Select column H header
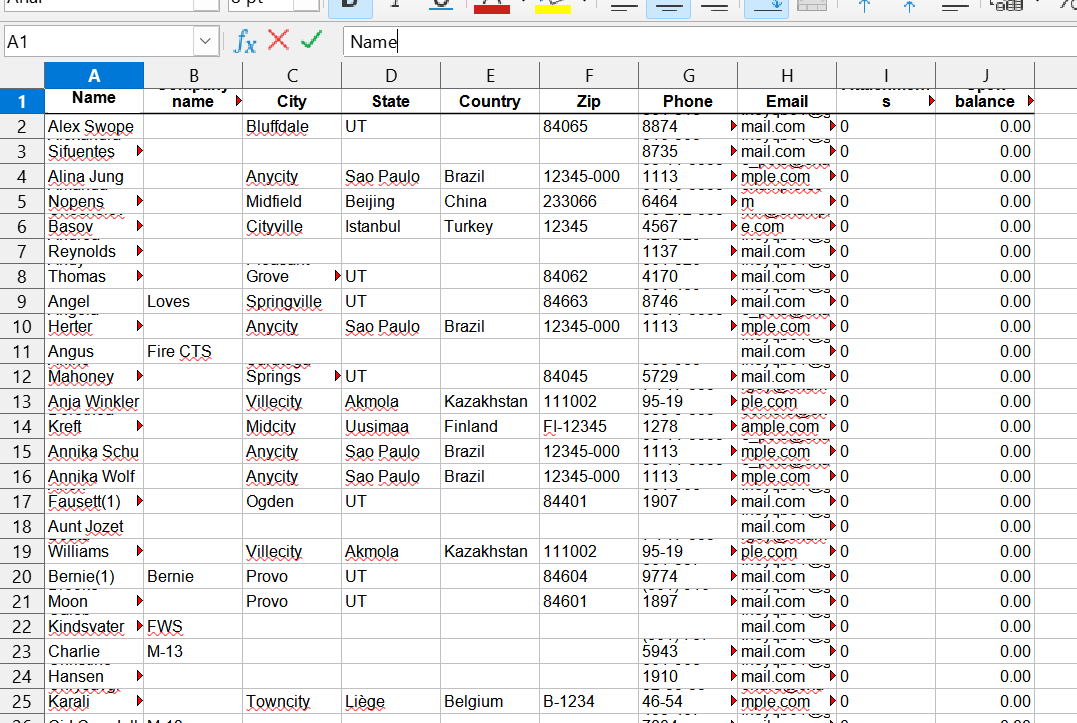The width and height of the screenshot is (1077, 723). 786,76
